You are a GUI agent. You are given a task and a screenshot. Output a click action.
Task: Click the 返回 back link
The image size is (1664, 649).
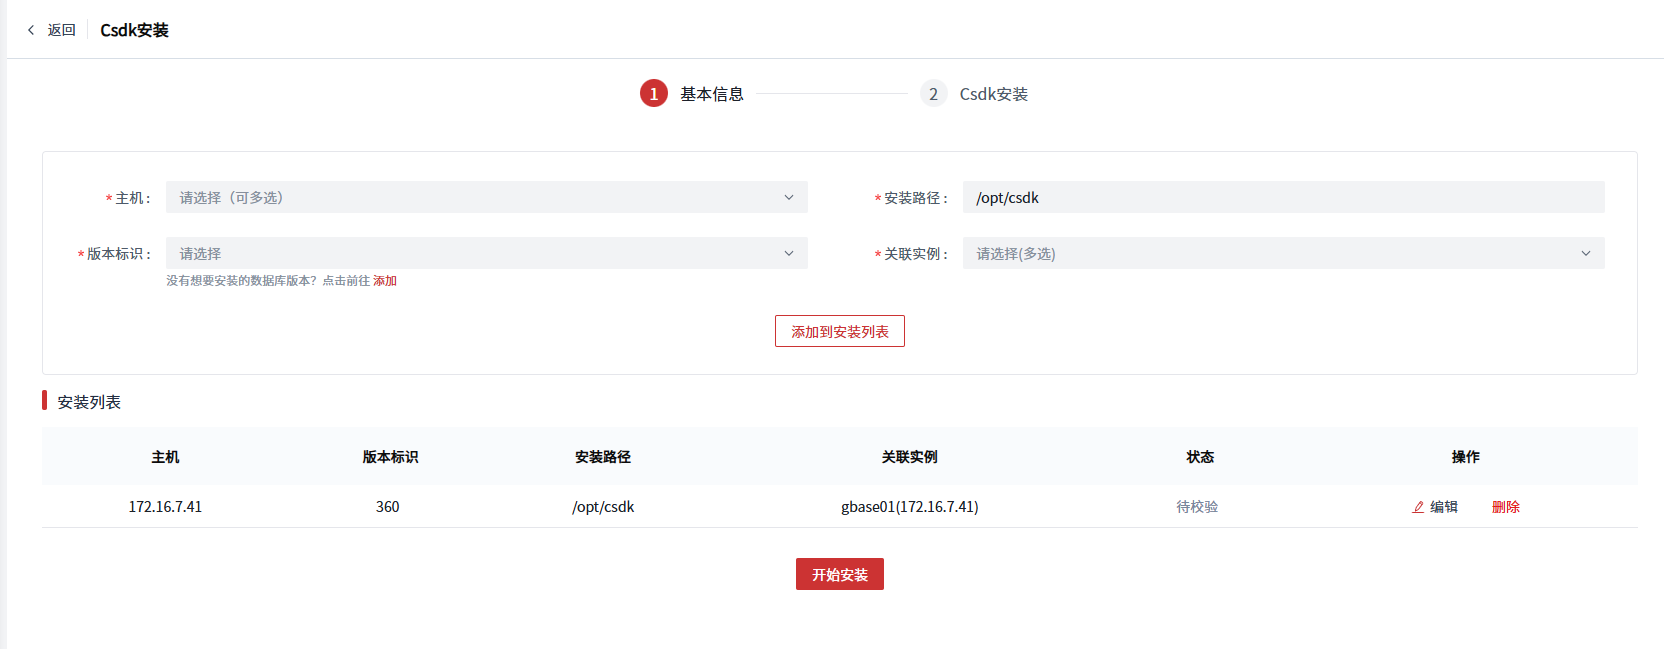coord(61,30)
